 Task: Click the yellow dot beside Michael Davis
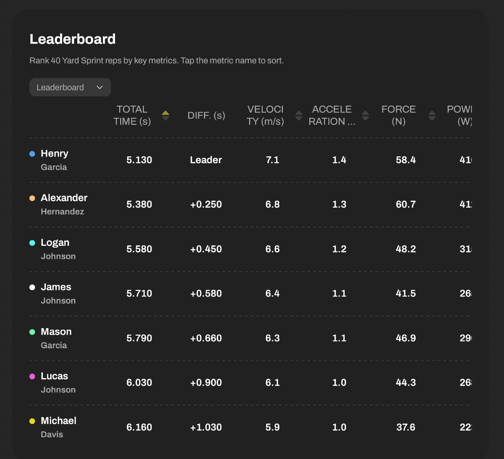tap(32, 421)
